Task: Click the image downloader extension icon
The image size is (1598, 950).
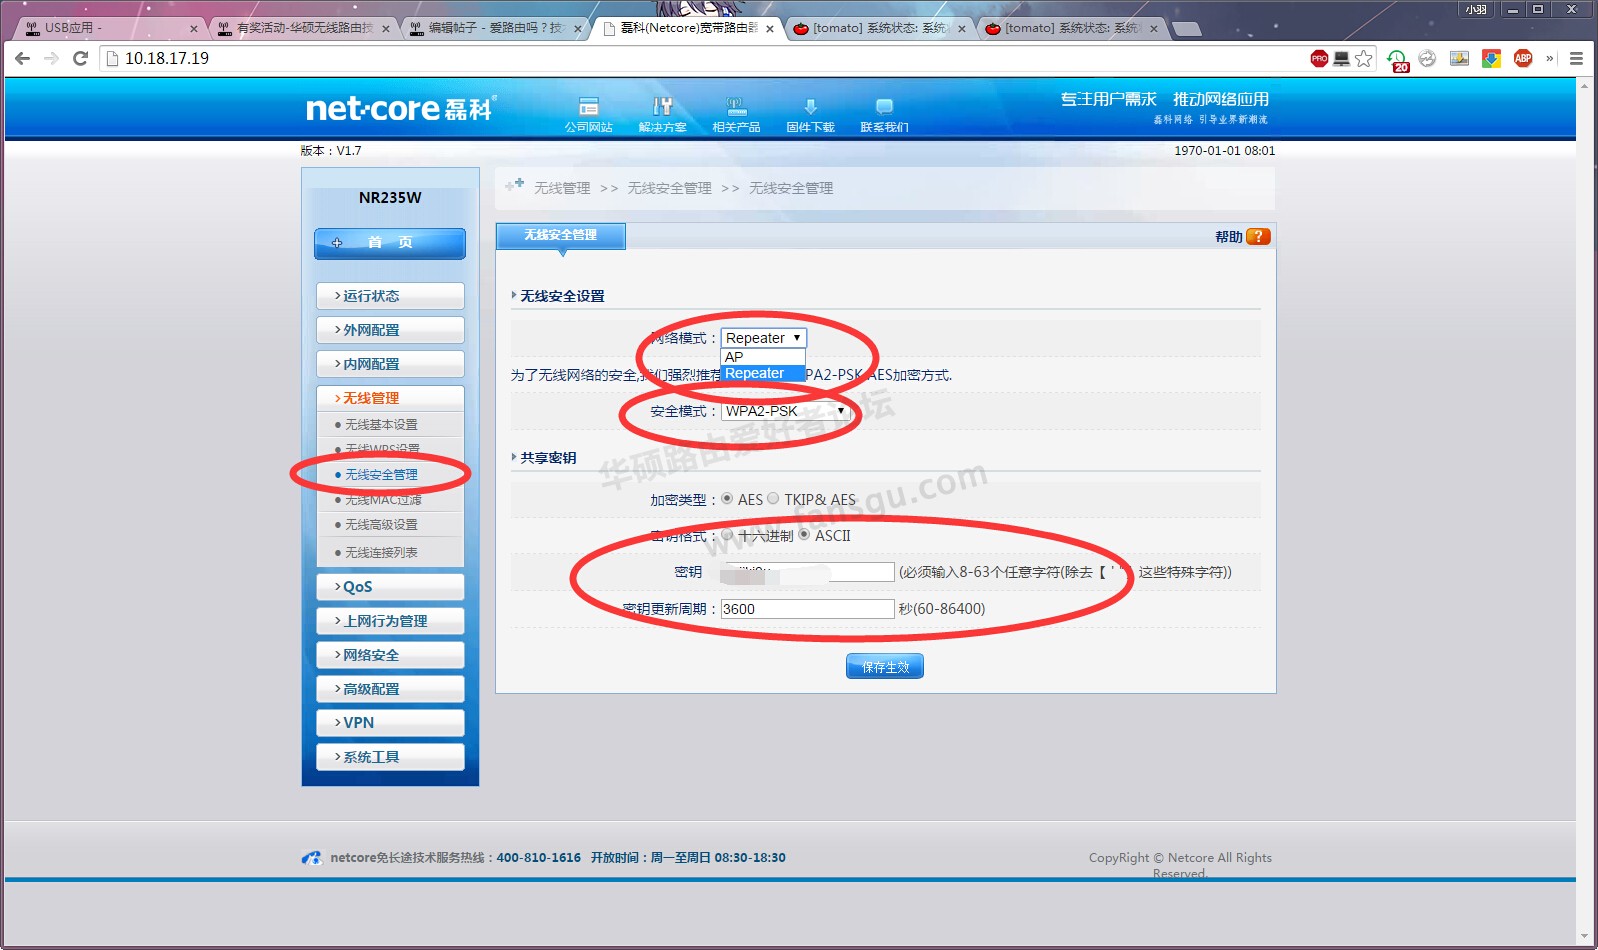Action: [1460, 59]
